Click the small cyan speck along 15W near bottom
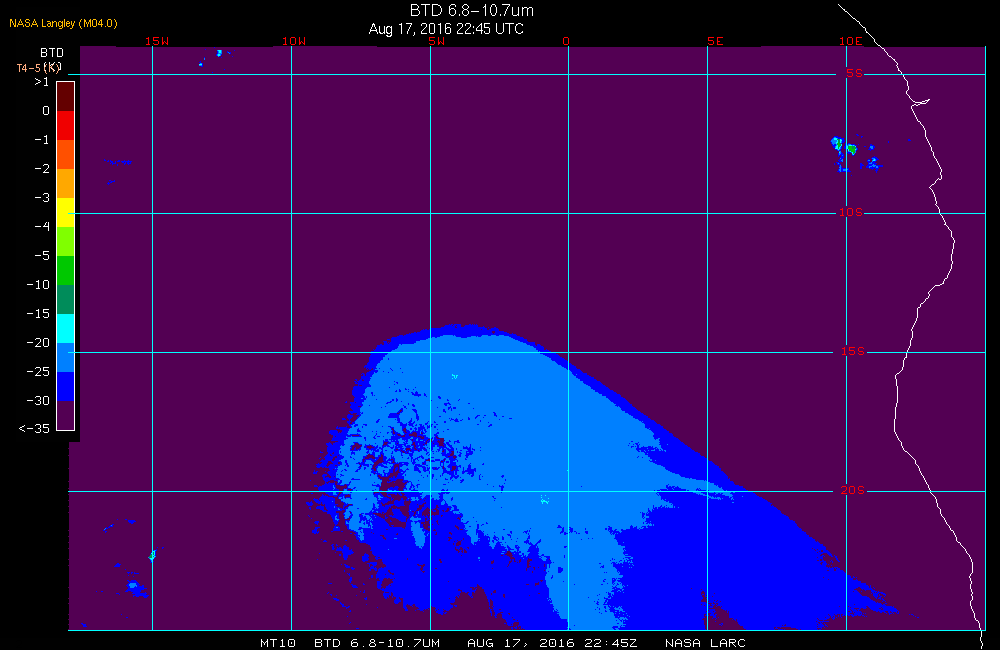The image size is (1000, 650). click(x=152, y=556)
